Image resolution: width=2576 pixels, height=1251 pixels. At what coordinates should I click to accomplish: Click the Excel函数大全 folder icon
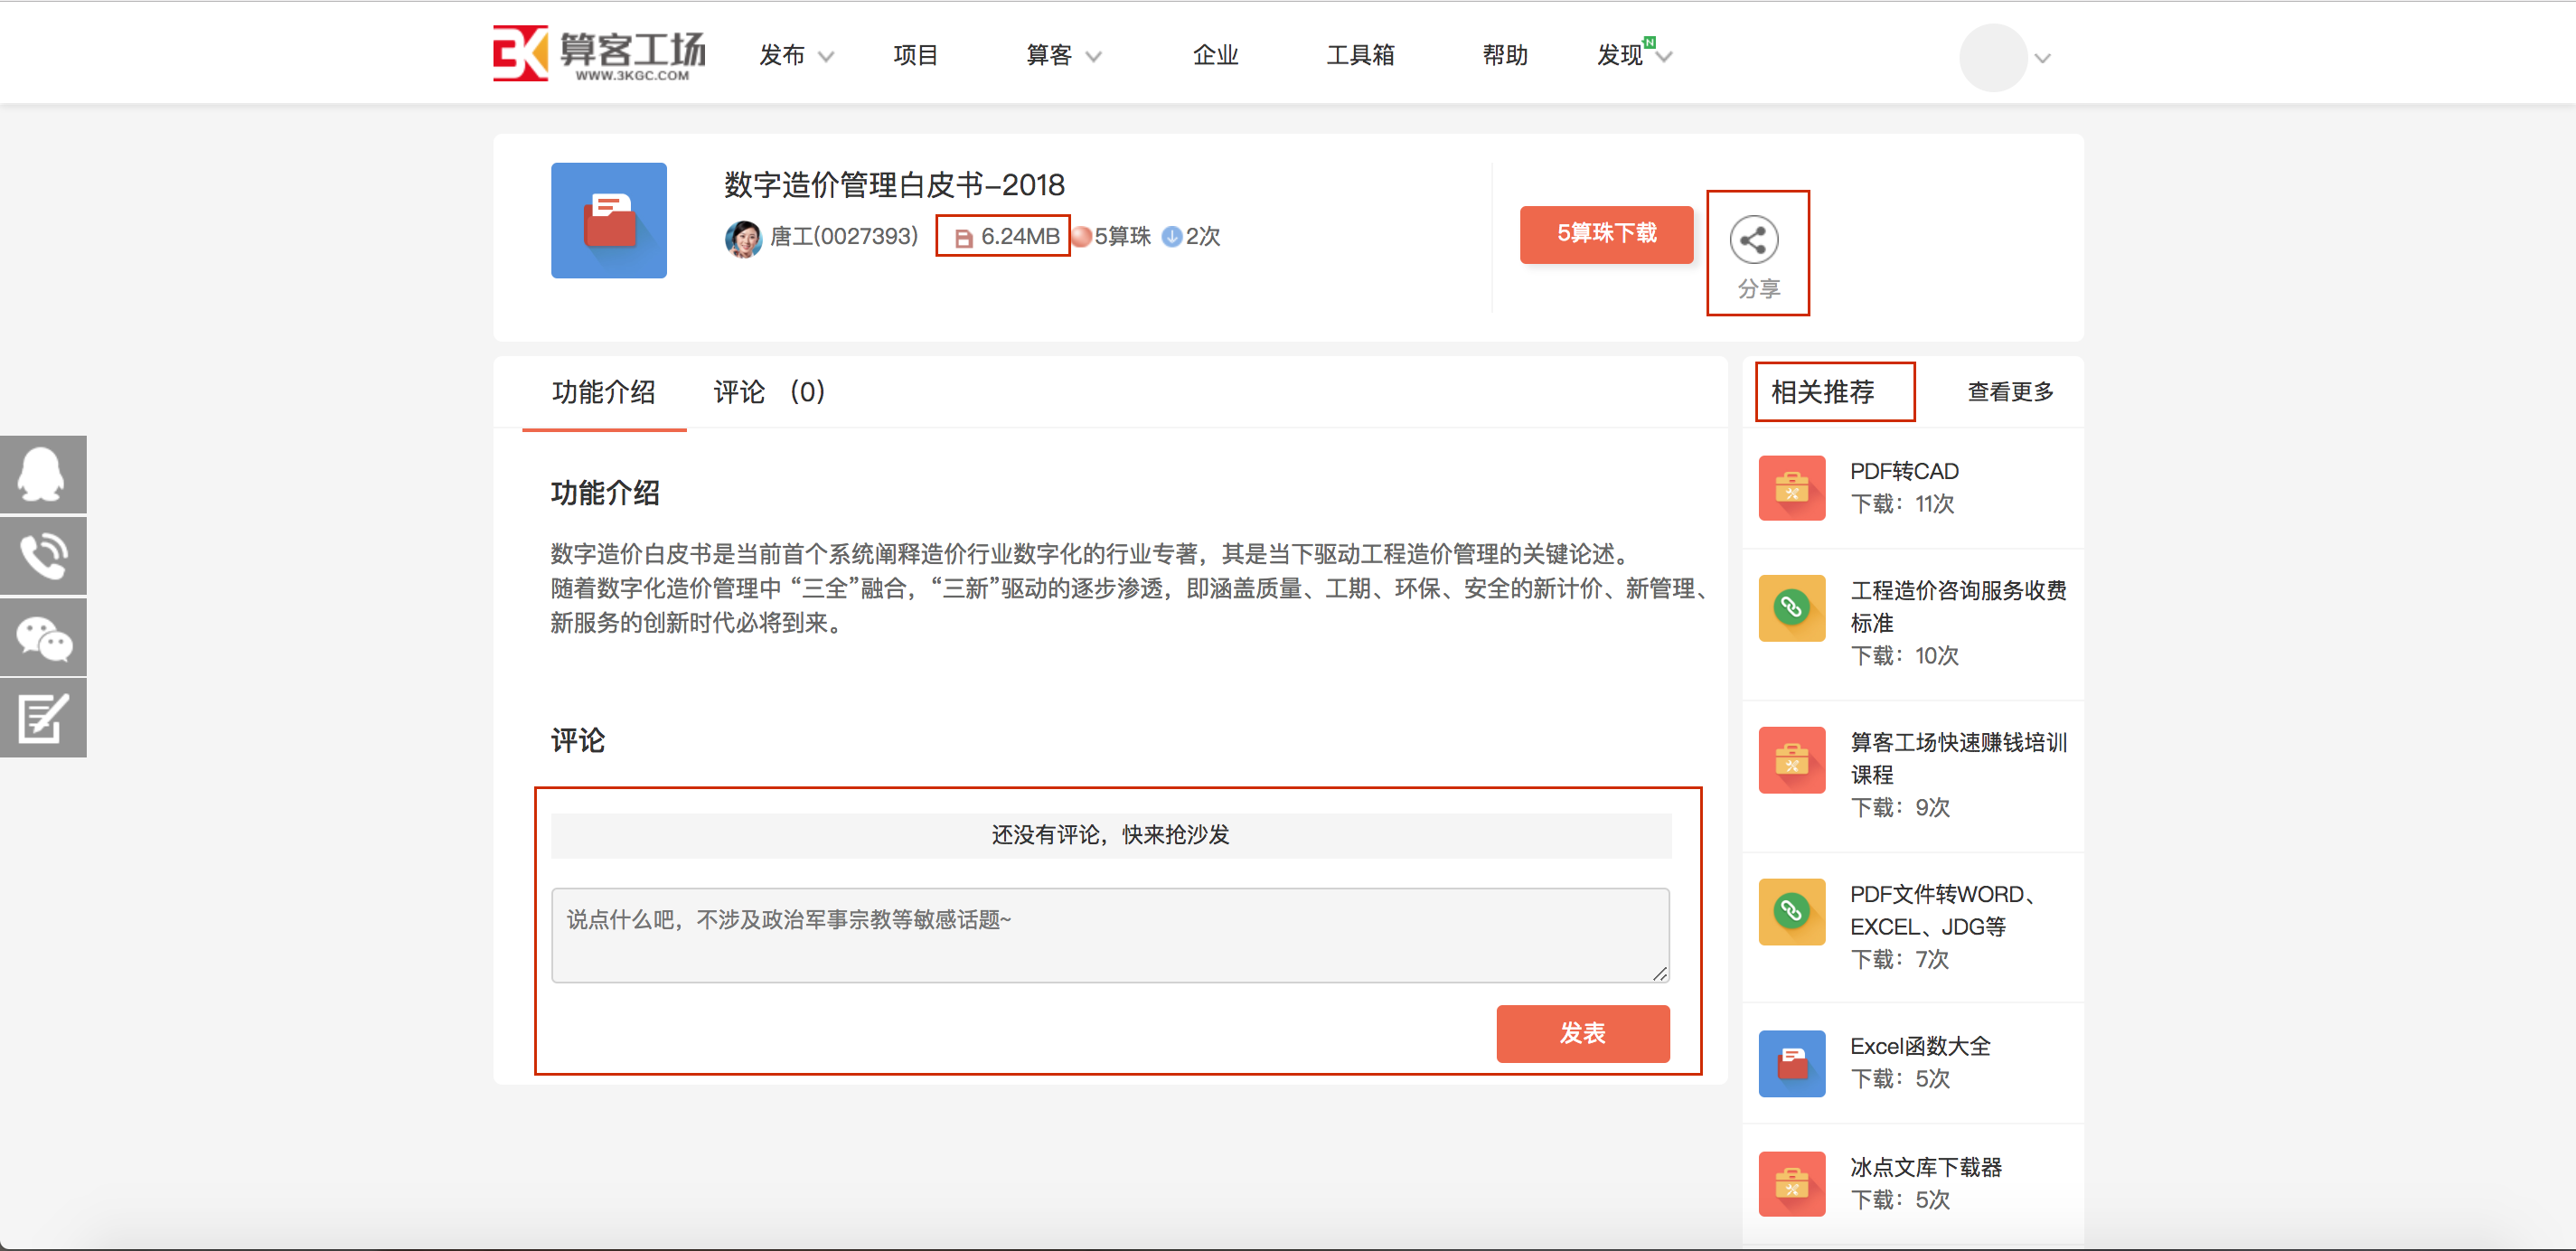point(1792,1063)
